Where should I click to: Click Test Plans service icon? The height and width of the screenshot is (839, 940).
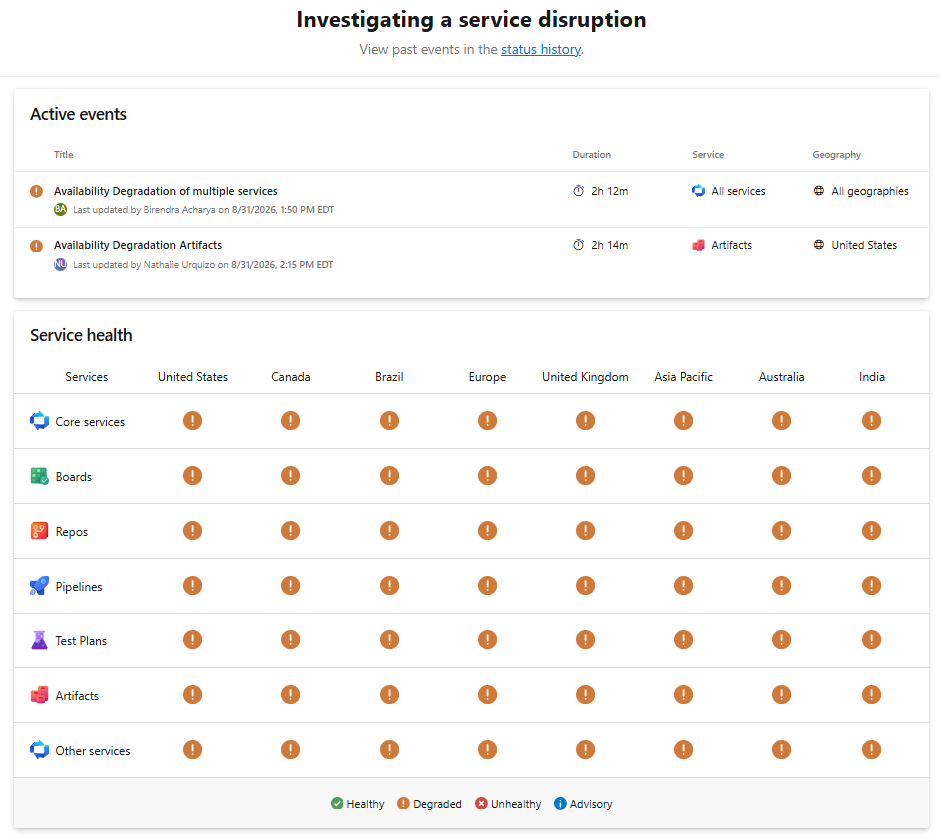(40, 640)
